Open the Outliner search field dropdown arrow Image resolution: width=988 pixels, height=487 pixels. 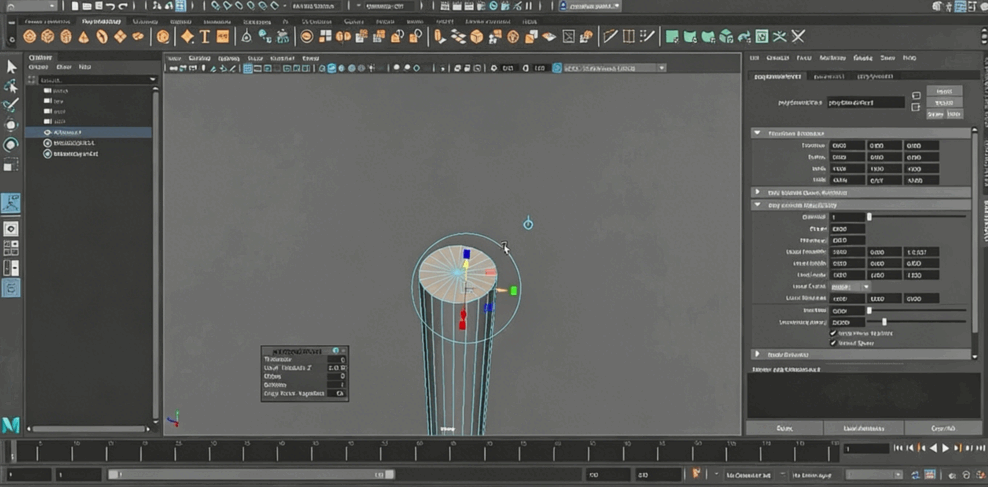(153, 78)
